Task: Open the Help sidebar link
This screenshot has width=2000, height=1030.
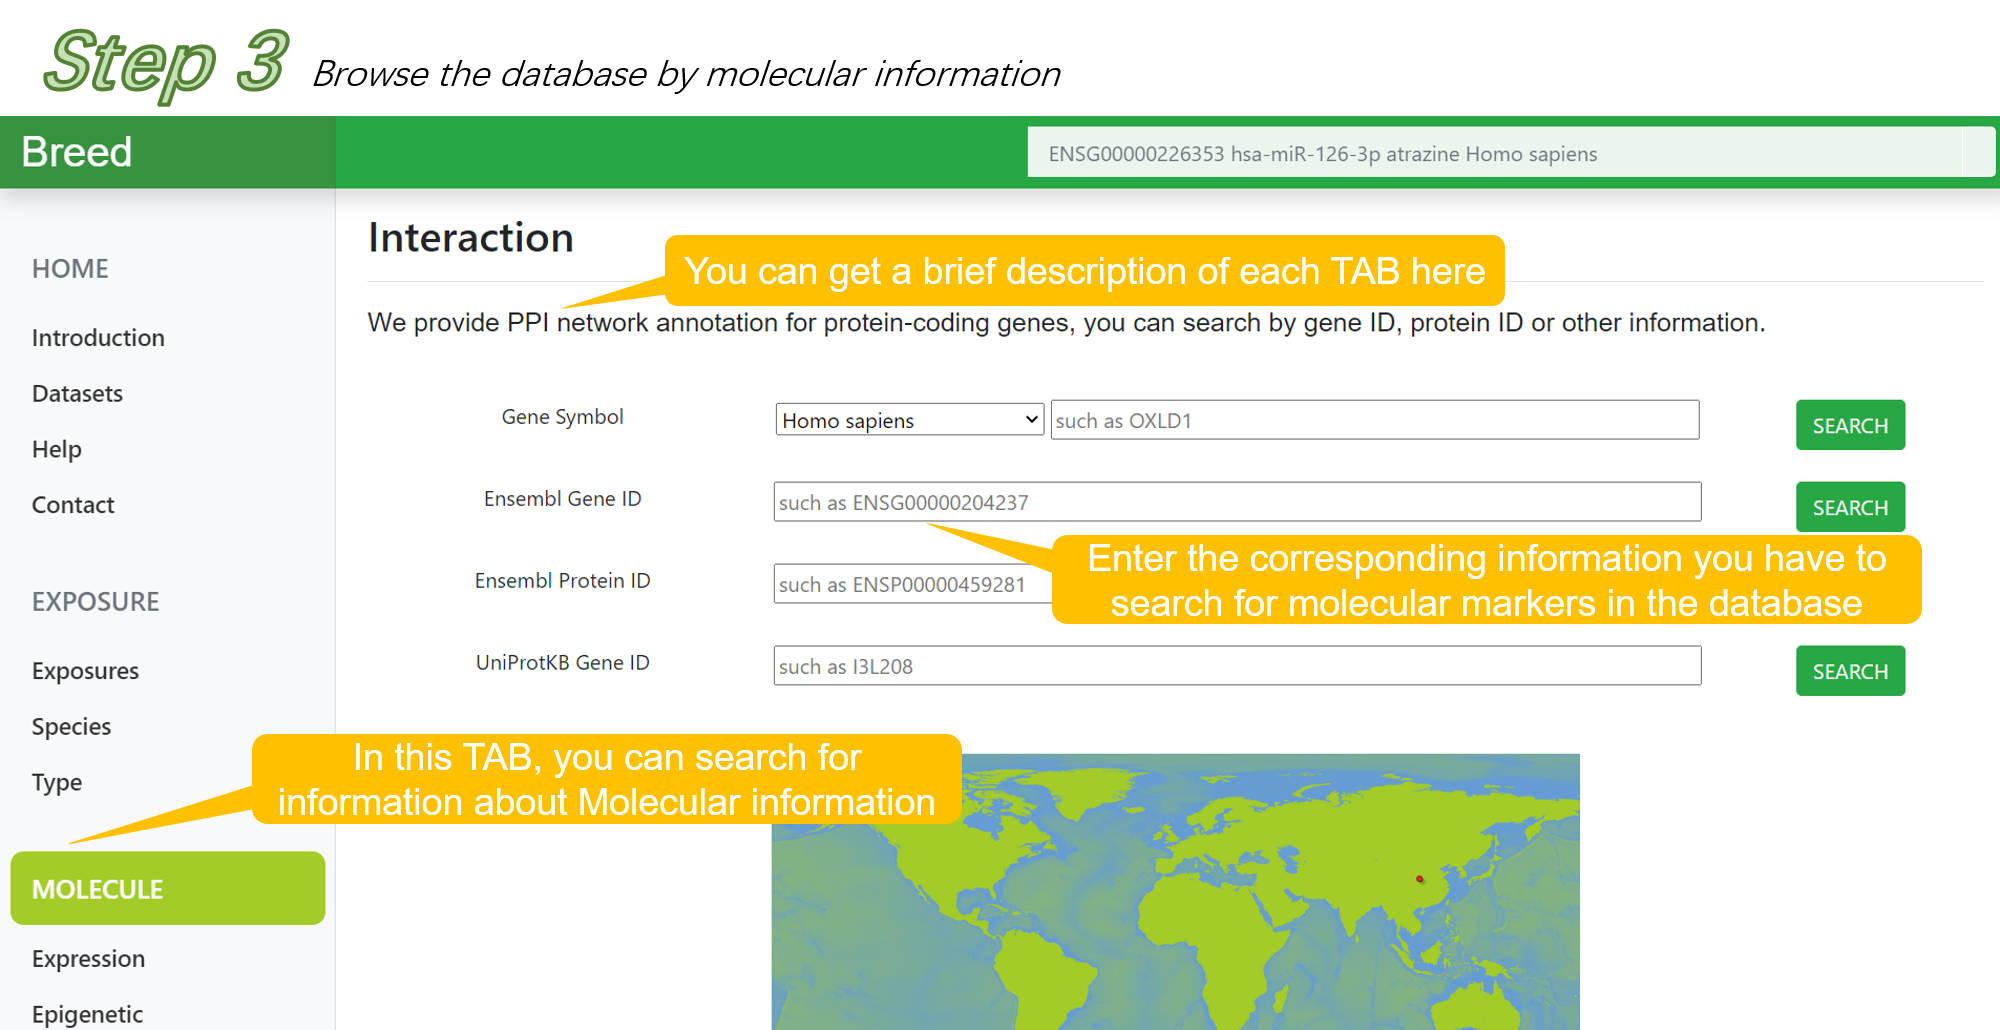Action: (x=57, y=450)
